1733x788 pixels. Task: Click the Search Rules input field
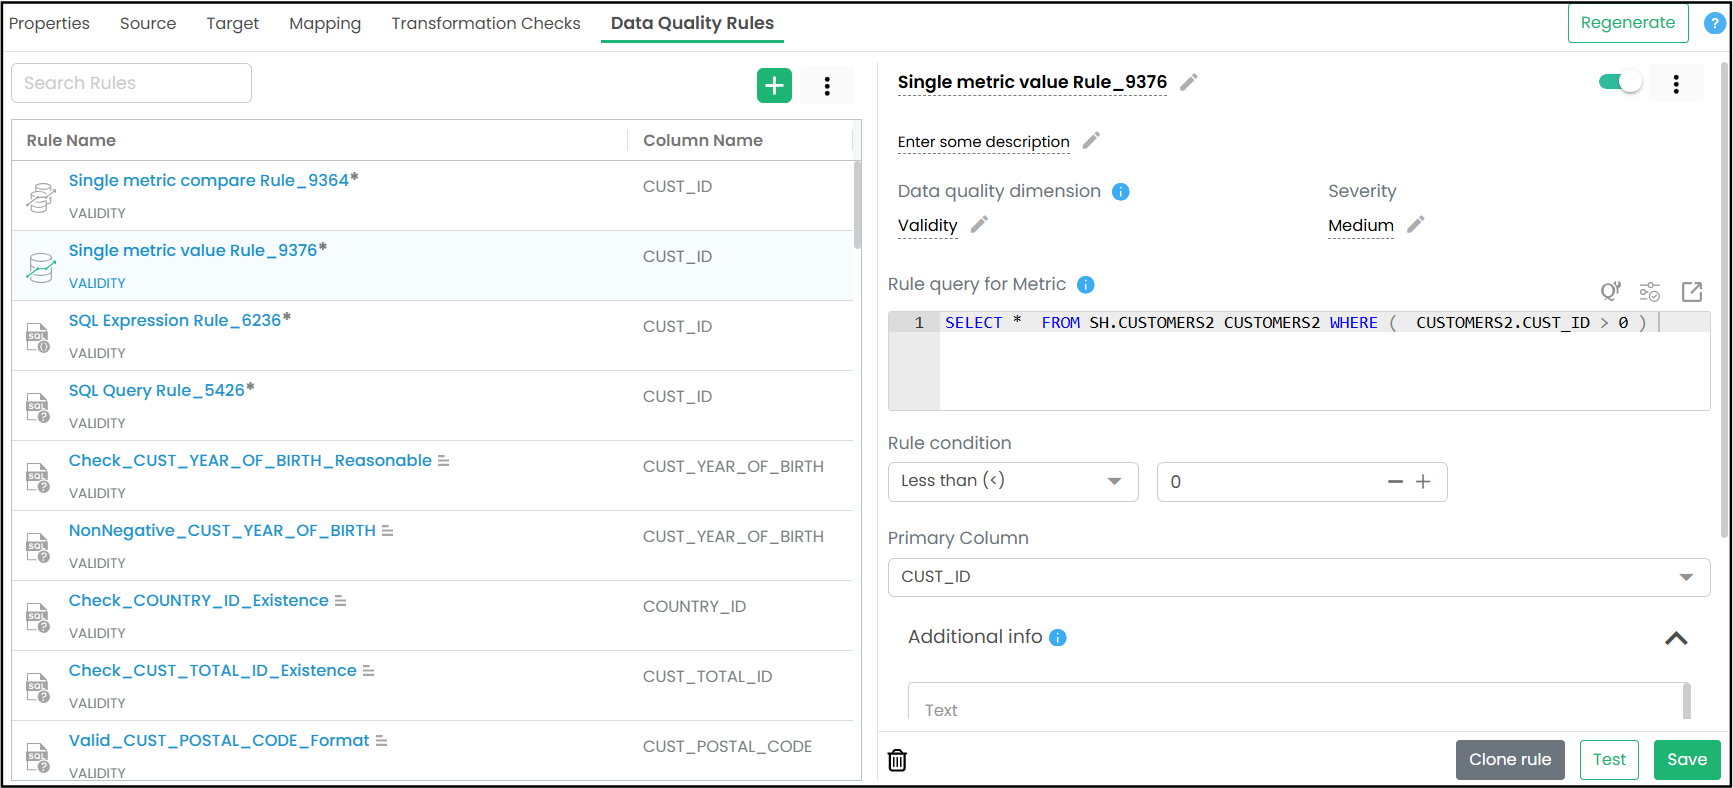pos(131,83)
